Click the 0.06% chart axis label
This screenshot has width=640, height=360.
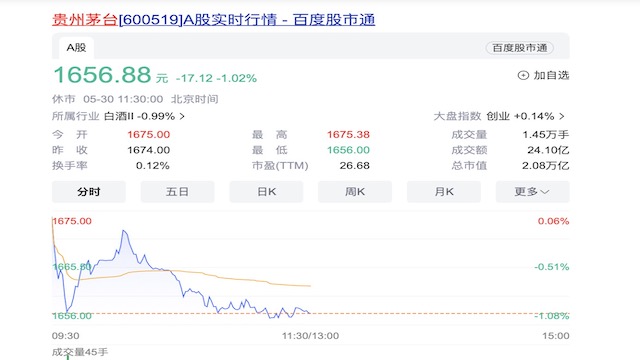tap(553, 221)
